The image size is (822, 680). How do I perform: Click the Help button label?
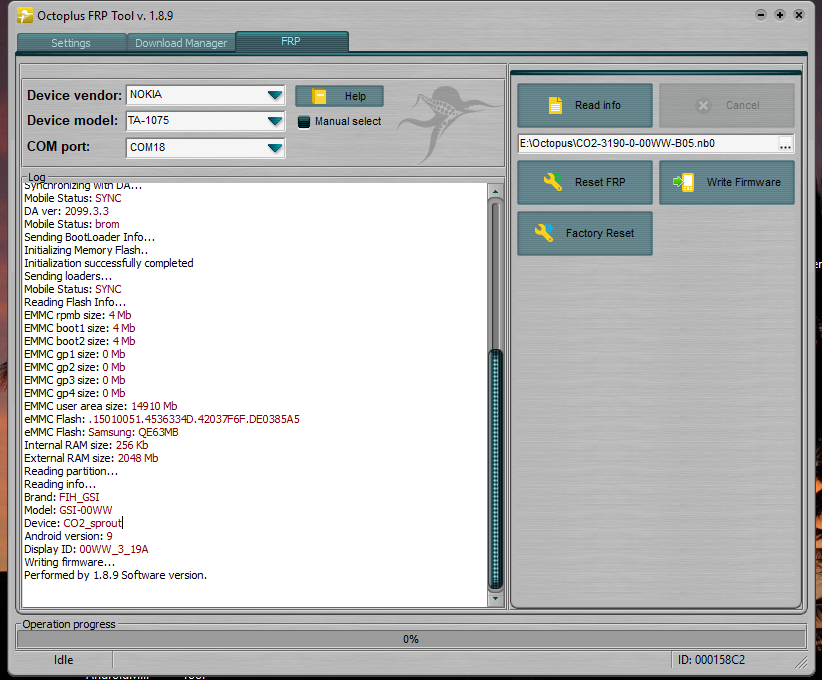(355, 96)
